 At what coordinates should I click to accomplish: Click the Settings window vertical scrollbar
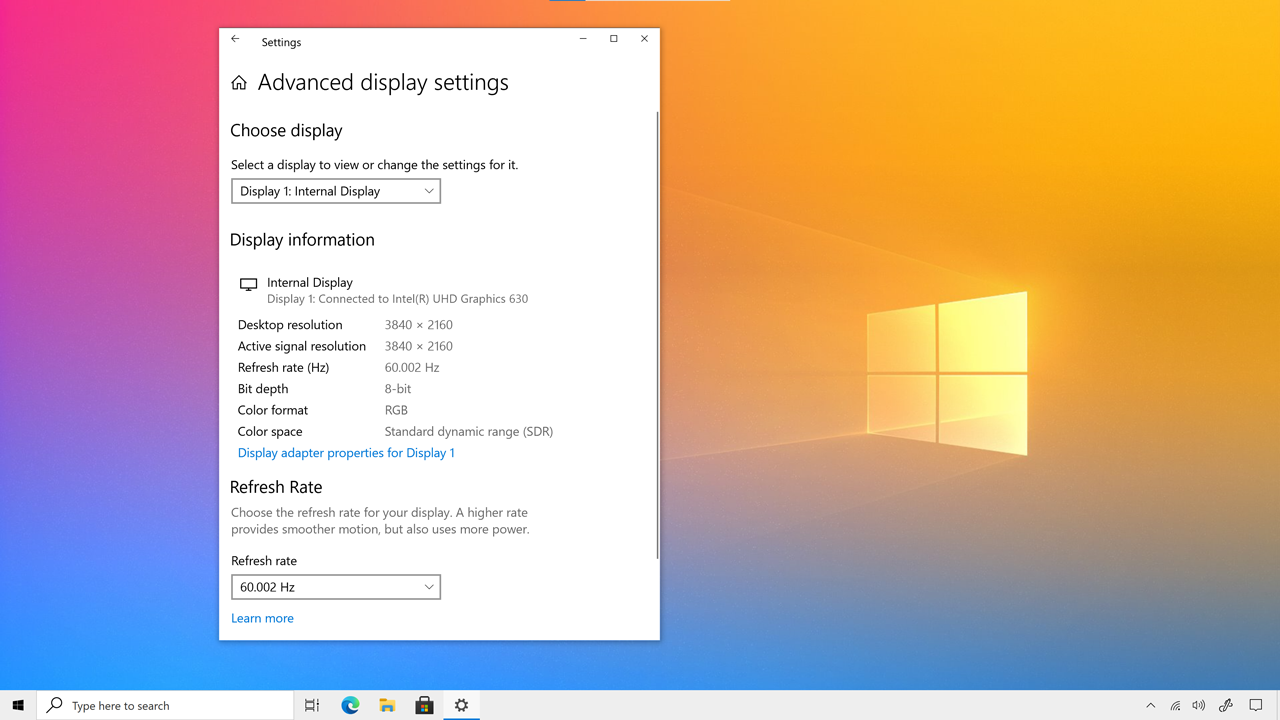[657, 335]
